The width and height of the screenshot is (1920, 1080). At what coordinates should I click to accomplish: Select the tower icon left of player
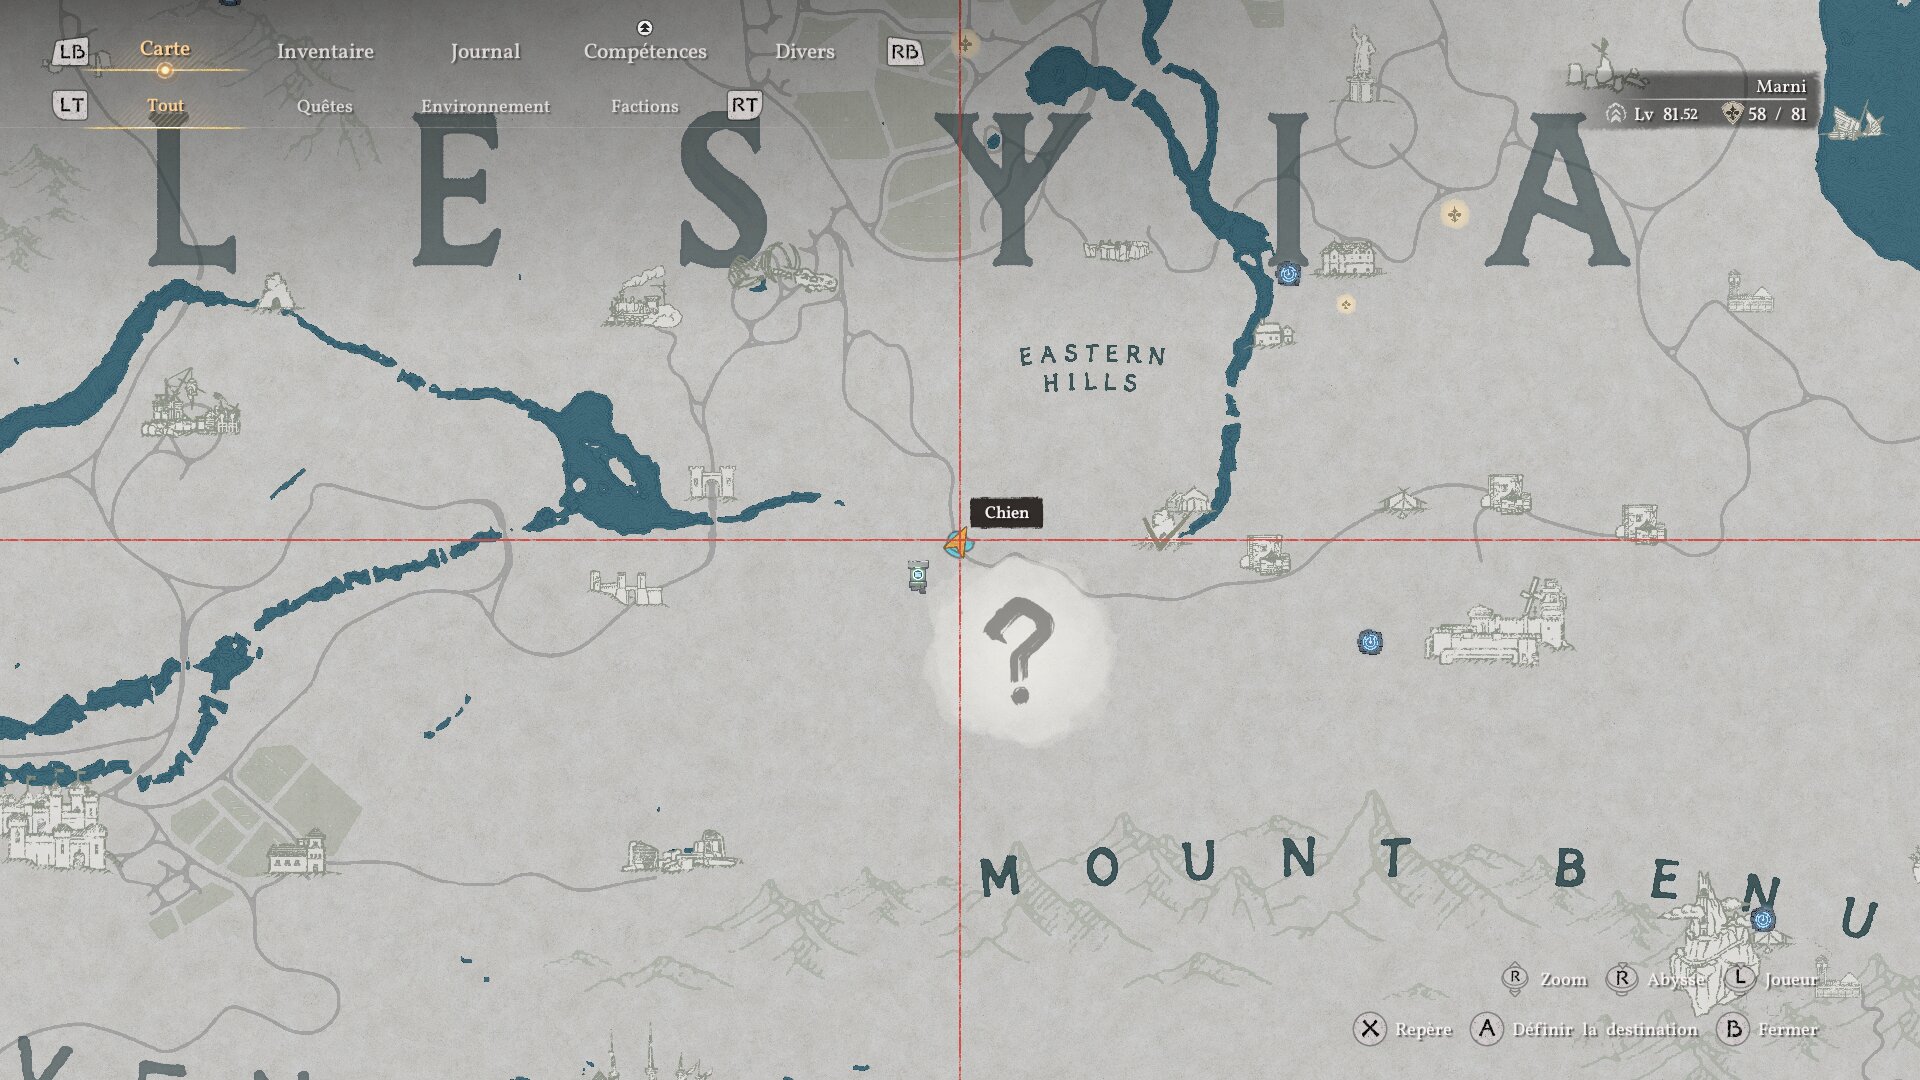tap(917, 576)
